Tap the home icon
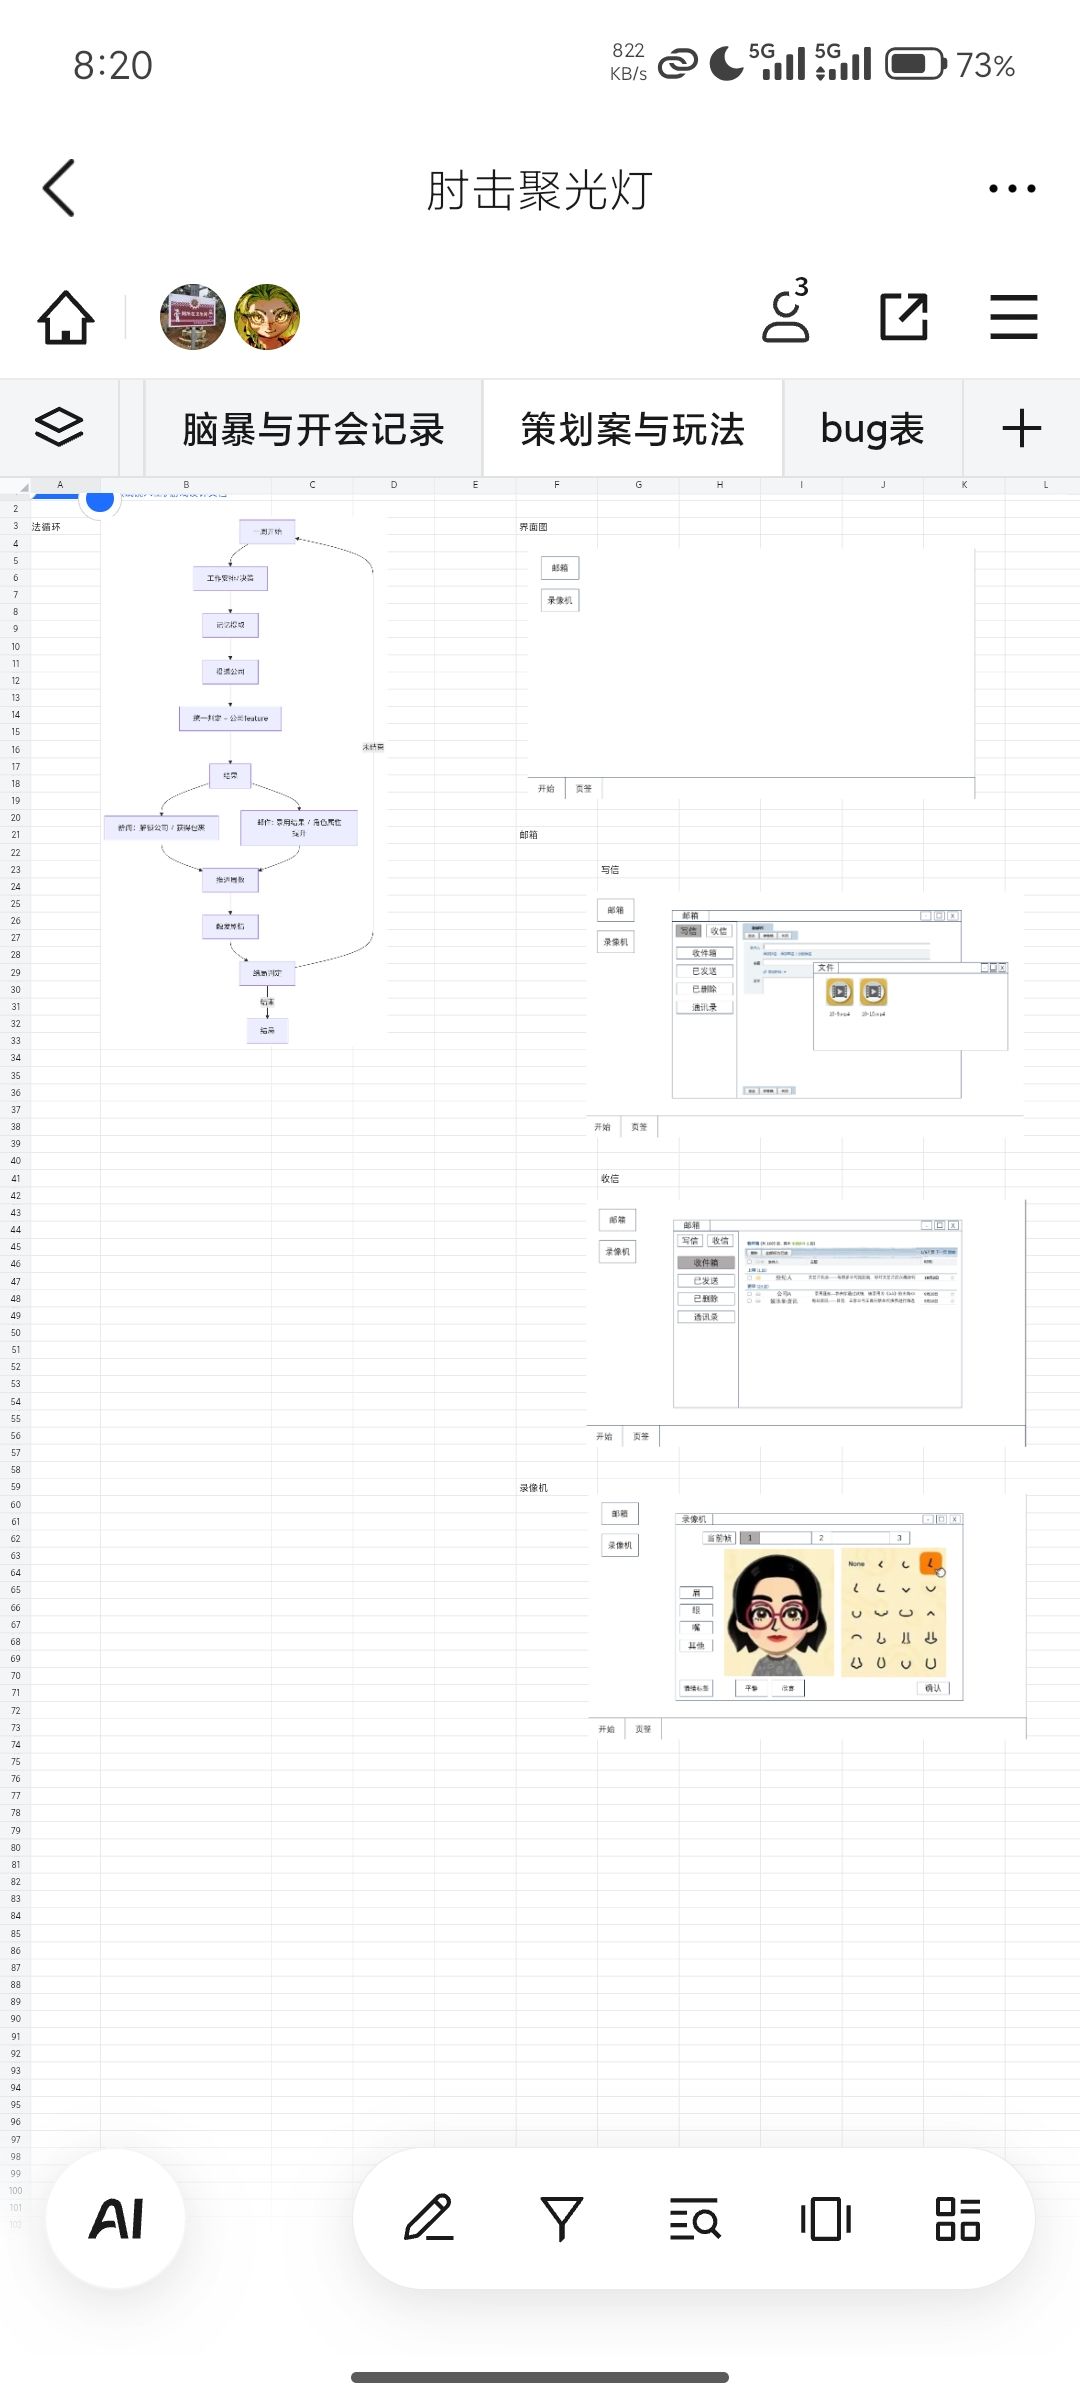Viewport: 1080px width, 2400px height. point(66,318)
